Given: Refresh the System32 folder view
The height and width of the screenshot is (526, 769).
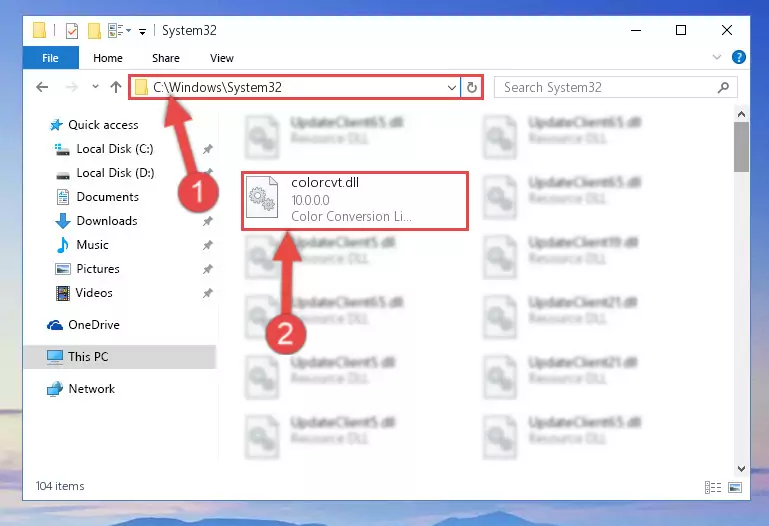Looking at the screenshot, I should click(x=472, y=88).
